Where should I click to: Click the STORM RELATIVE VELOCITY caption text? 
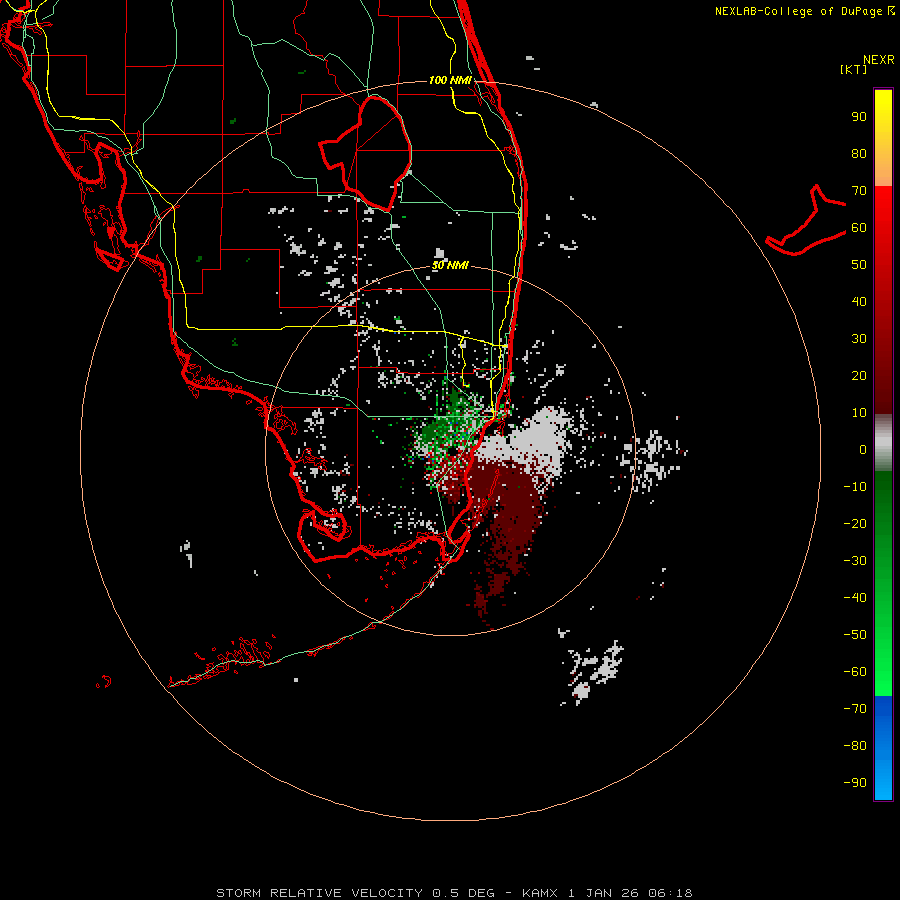tap(319, 893)
